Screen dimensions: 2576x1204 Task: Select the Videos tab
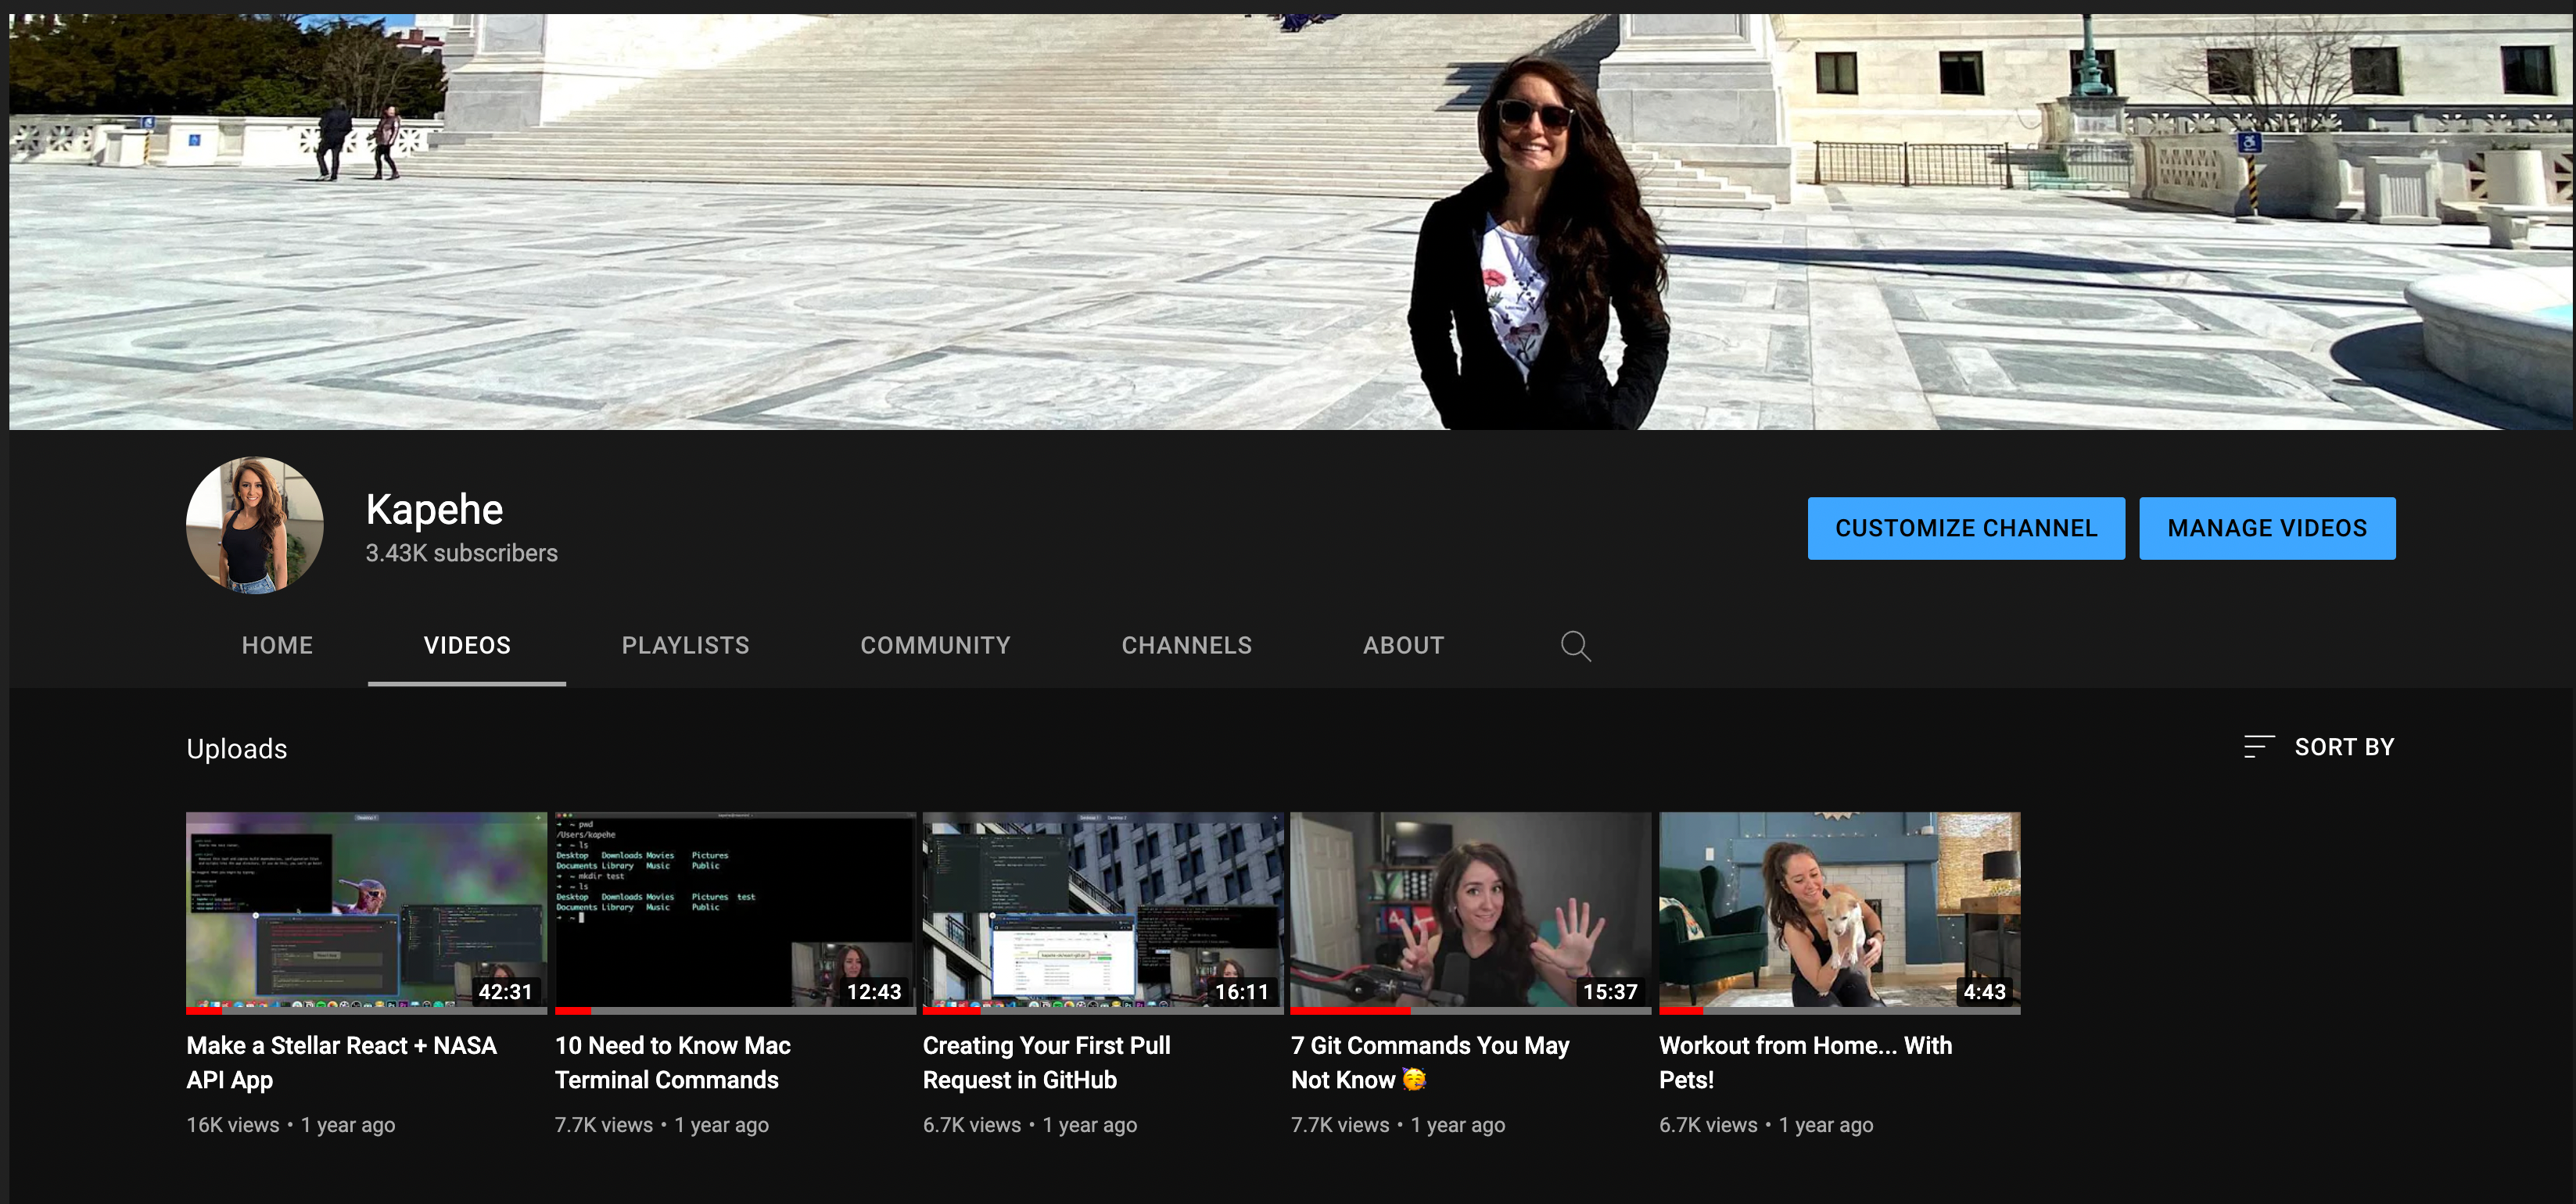pyautogui.click(x=467, y=646)
